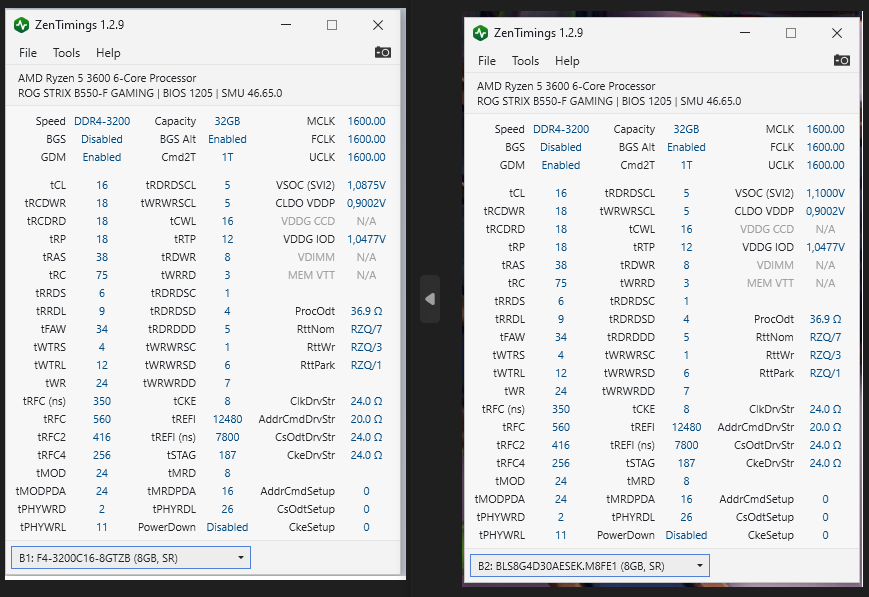The width and height of the screenshot is (869, 597).
Task: Click AddrCmdDrvStr 20.0 Ω value in left window
Action: [x=366, y=419]
